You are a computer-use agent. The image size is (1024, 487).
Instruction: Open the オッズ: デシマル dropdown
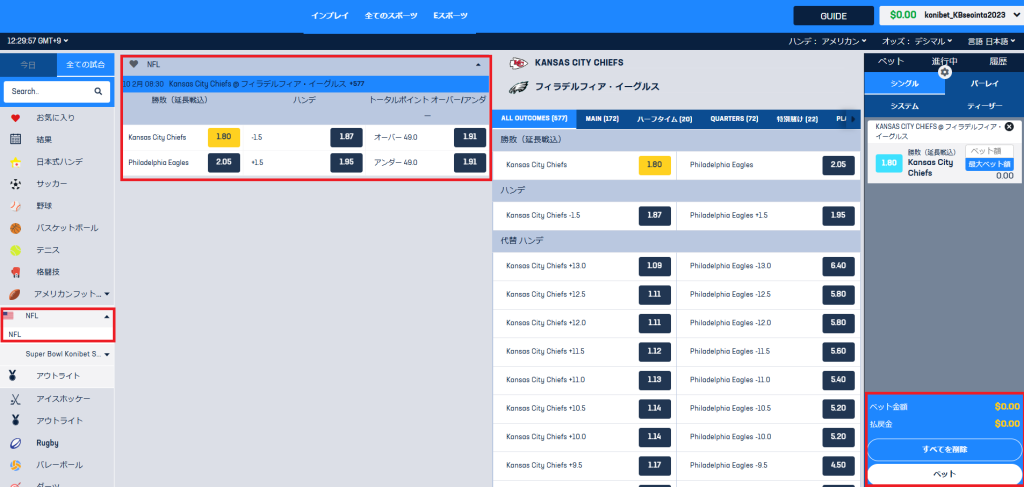coord(917,41)
